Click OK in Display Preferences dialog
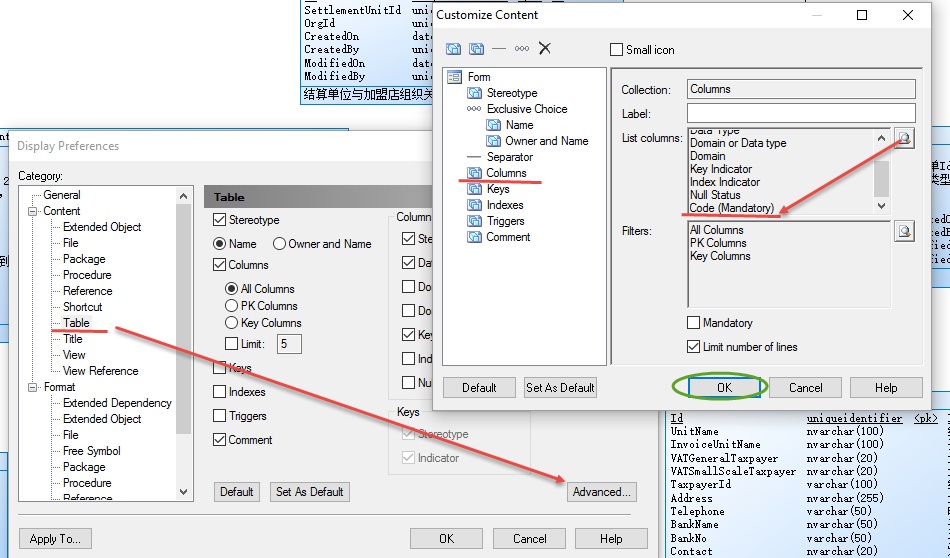The height and width of the screenshot is (558, 950). [447, 539]
